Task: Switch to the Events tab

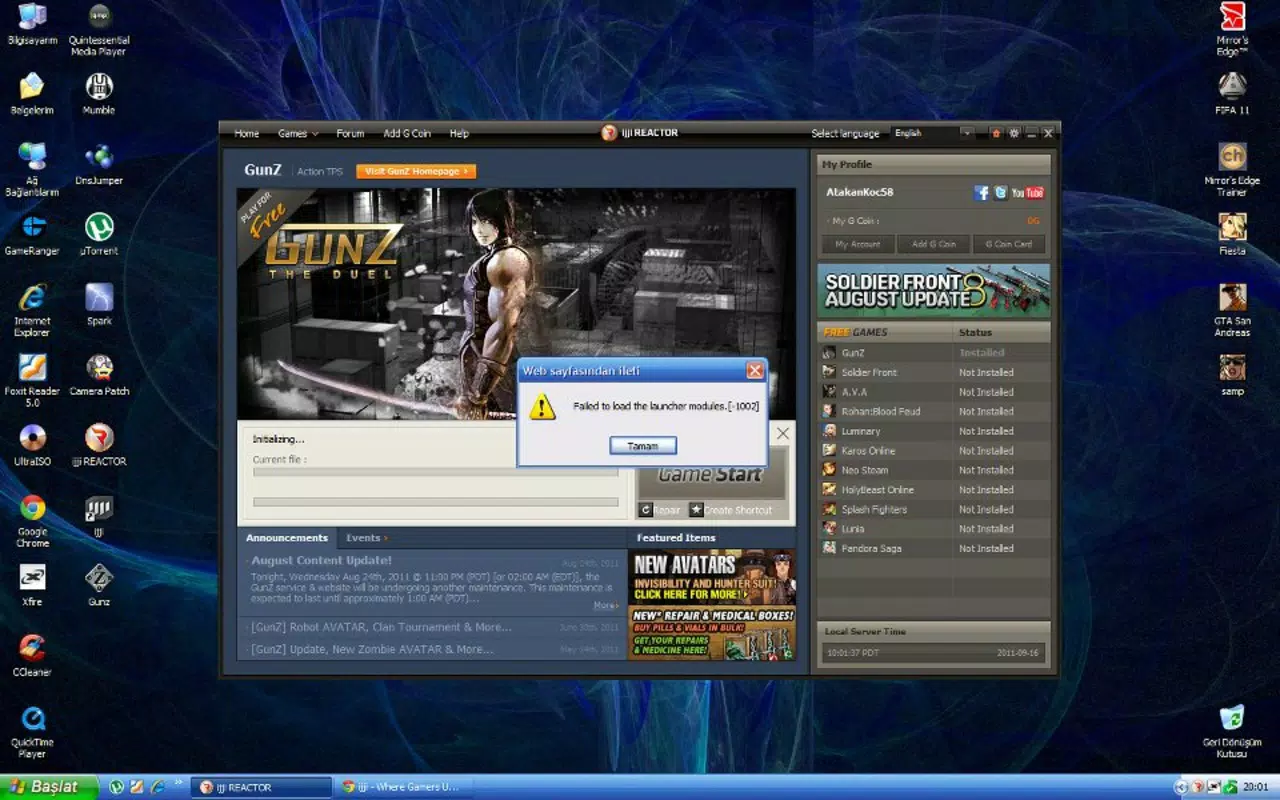Action: pos(366,538)
